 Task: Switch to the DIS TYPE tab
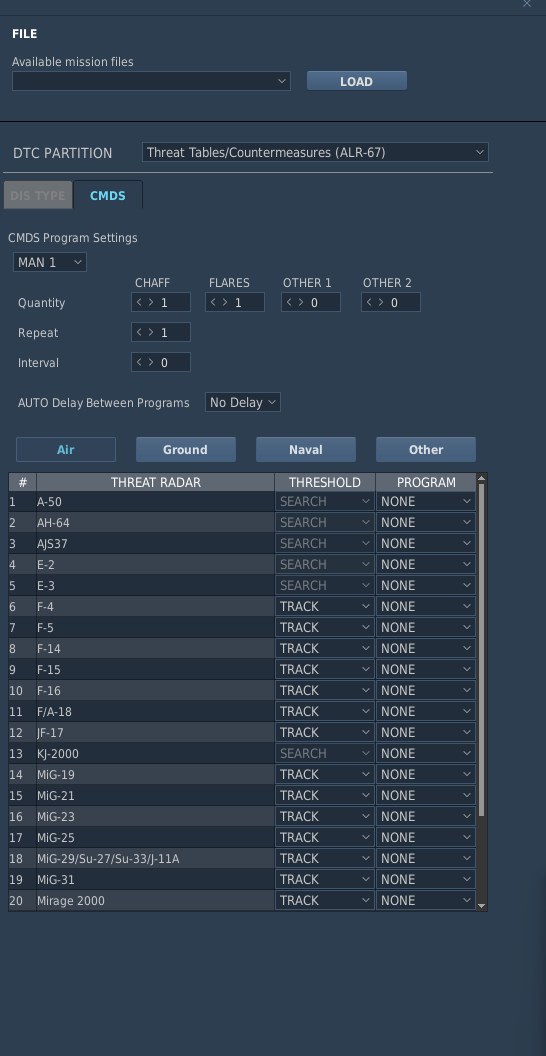[x=38, y=195]
